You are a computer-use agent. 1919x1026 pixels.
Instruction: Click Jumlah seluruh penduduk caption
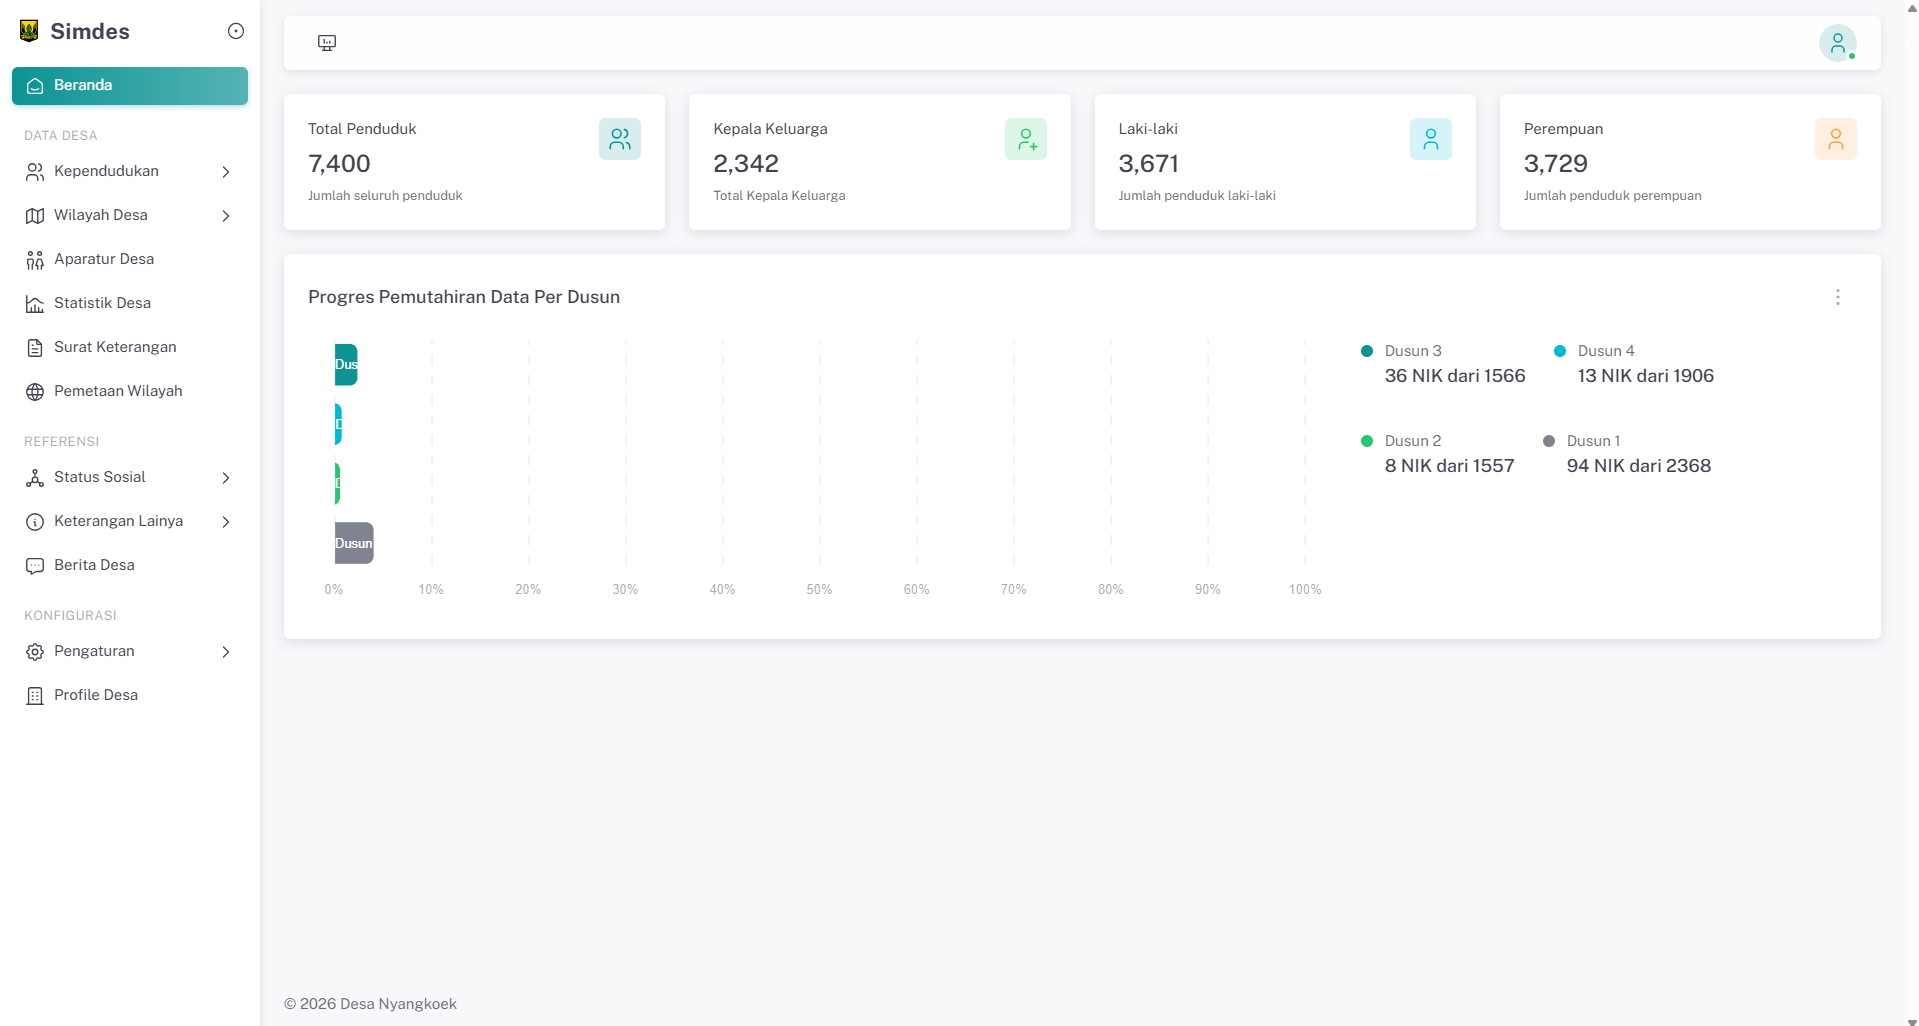[x=385, y=196]
